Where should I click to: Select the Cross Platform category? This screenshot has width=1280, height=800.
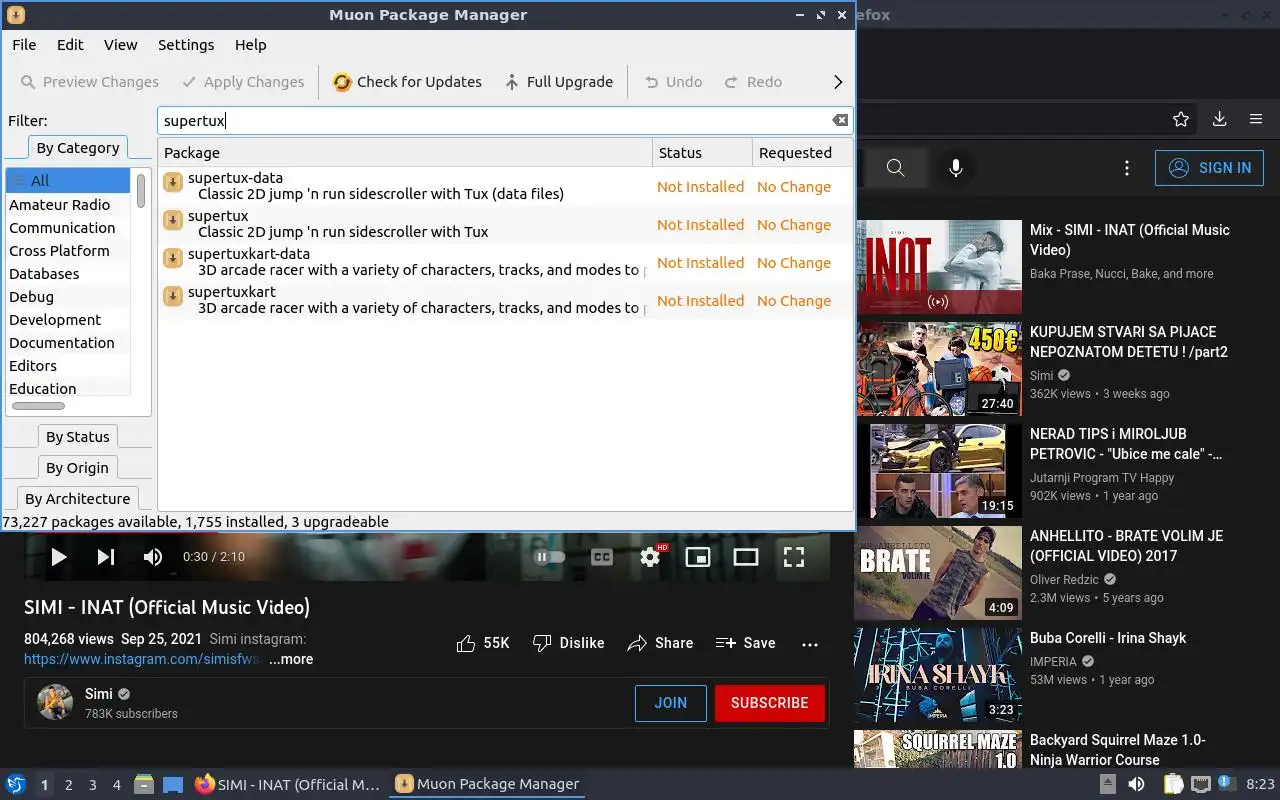(68, 251)
